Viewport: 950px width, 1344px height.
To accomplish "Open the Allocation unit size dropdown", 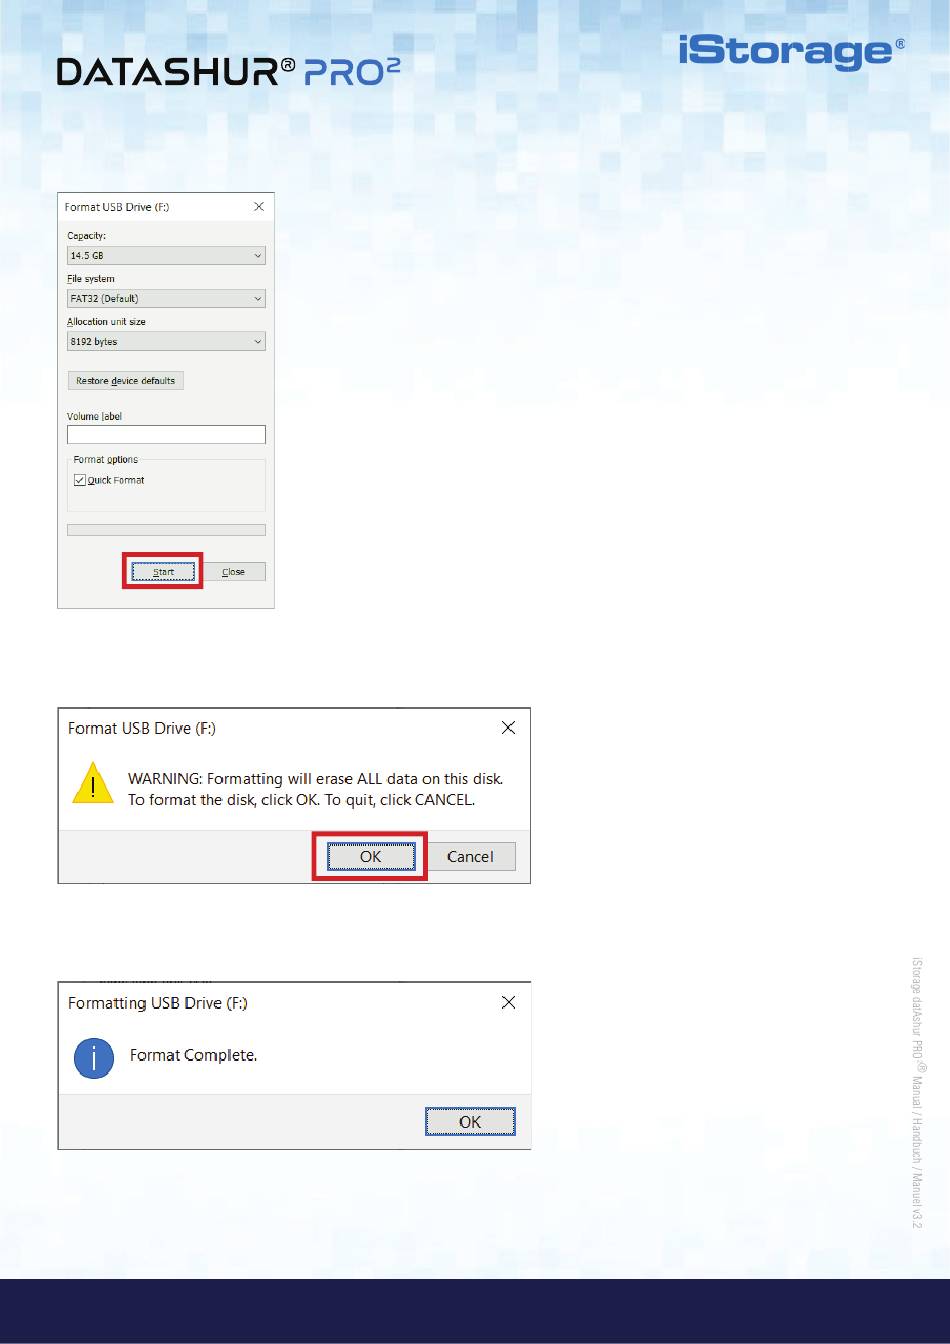I will tap(166, 342).
